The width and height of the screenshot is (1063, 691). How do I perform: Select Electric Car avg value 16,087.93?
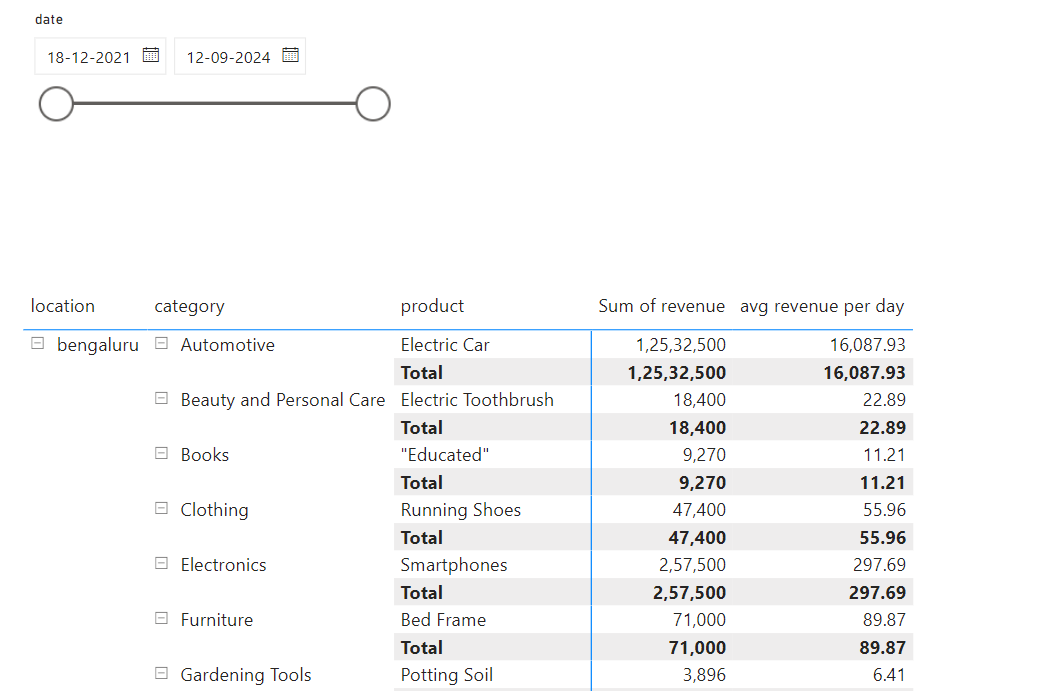868,345
